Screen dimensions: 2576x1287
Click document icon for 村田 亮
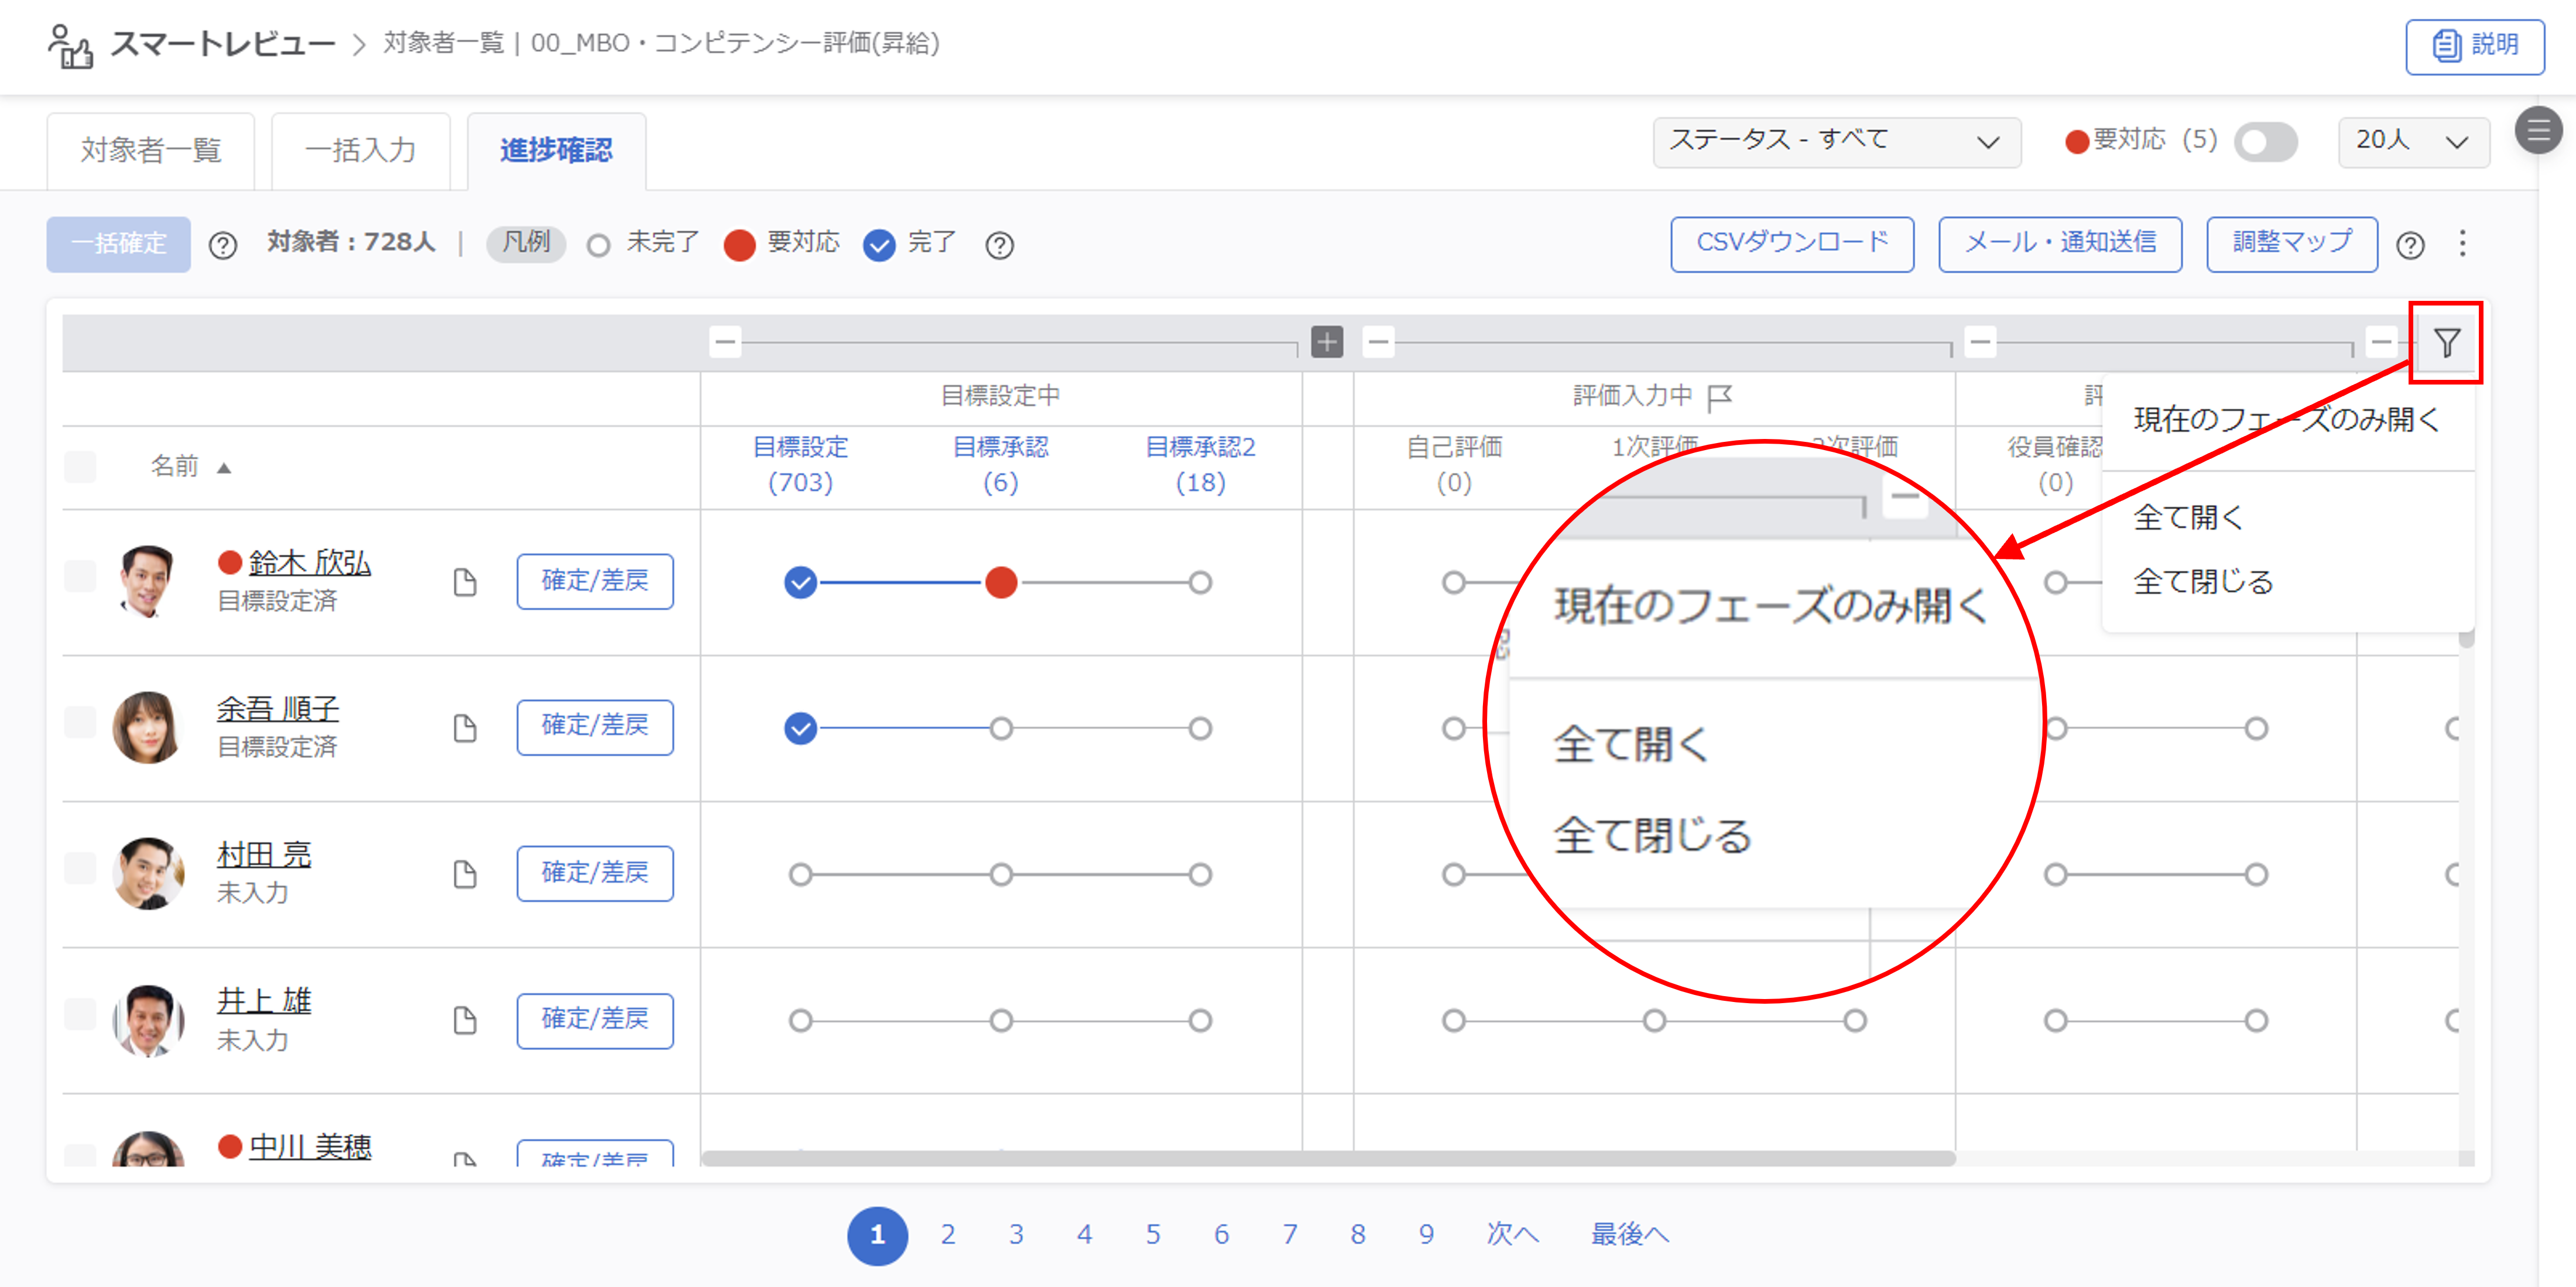(x=464, y=874)
